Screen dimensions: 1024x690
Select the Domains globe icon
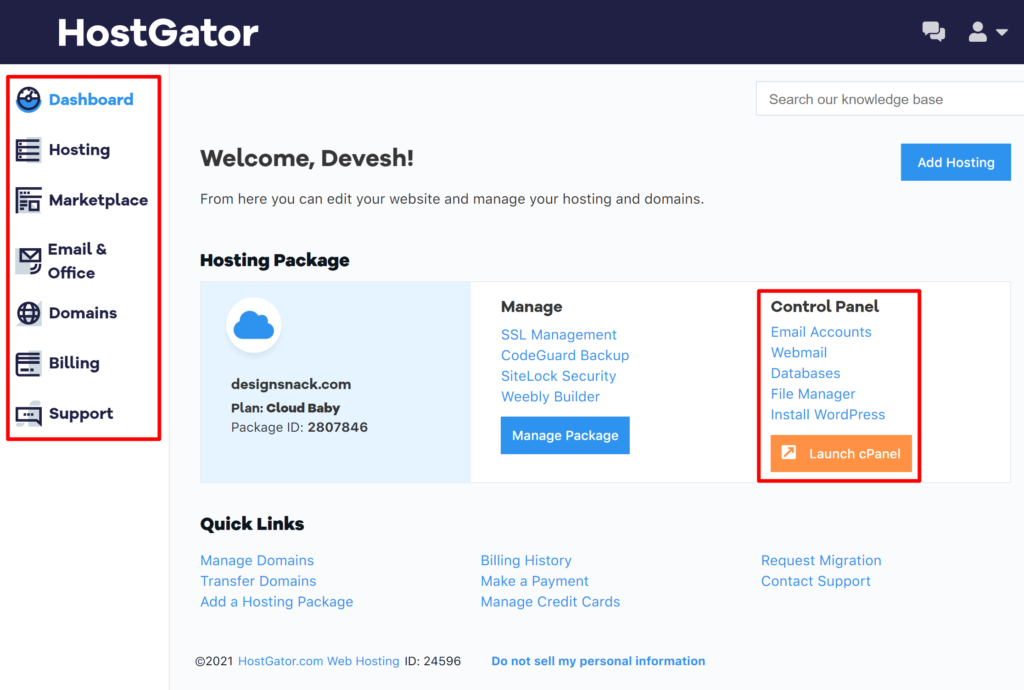pos(28,312)
